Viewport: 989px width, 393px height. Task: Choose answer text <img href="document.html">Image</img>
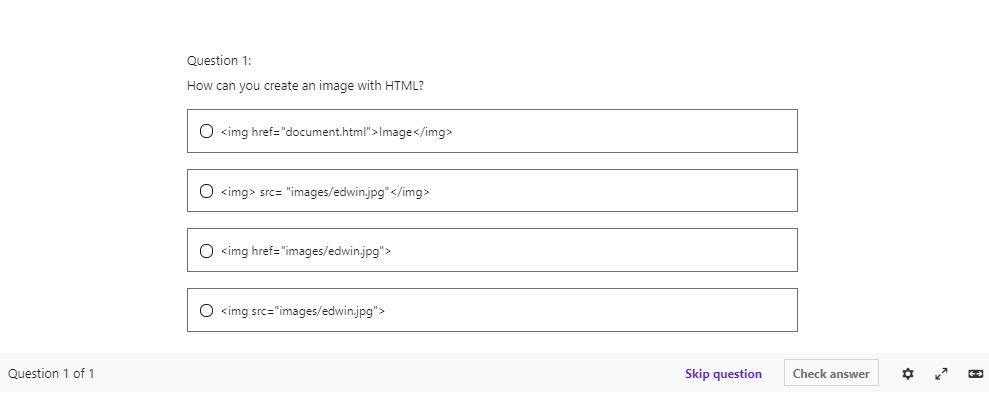(336, 132)
